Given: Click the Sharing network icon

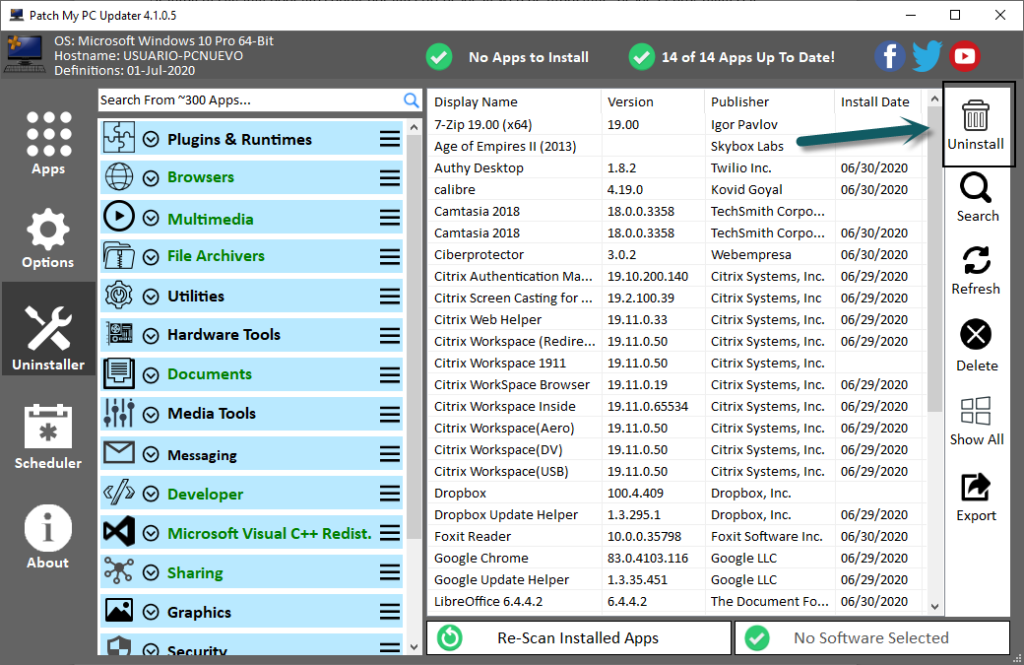Looking at the screenshot, I should pos(119,571).
